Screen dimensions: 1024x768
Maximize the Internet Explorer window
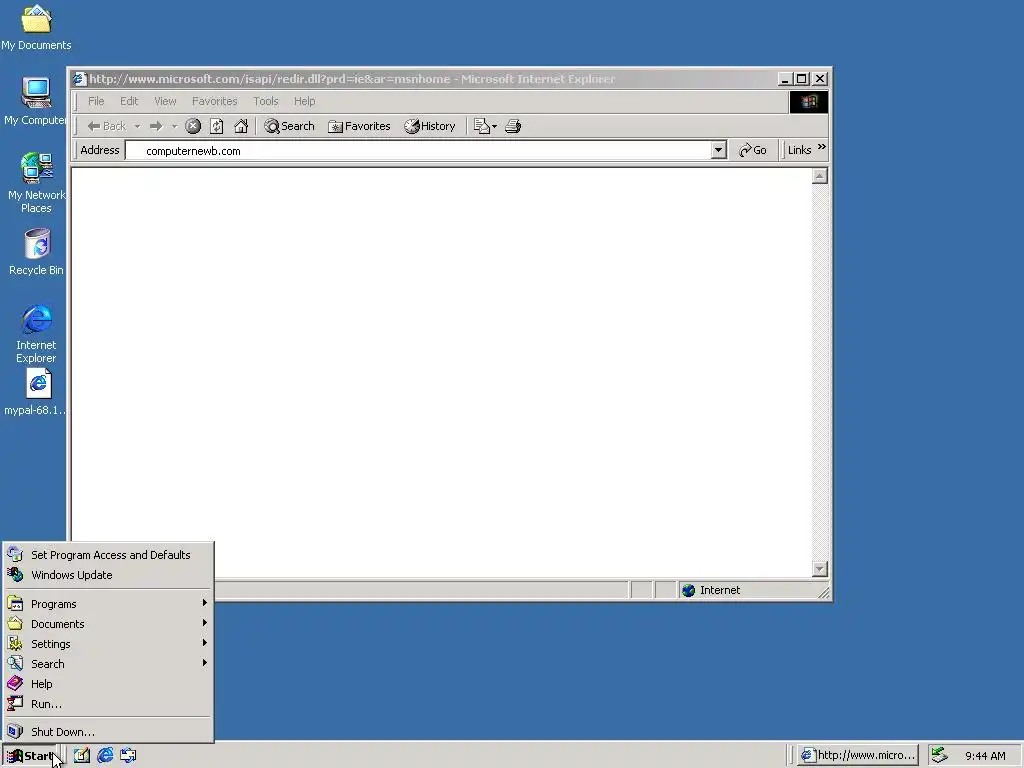[x=802, y=79]
